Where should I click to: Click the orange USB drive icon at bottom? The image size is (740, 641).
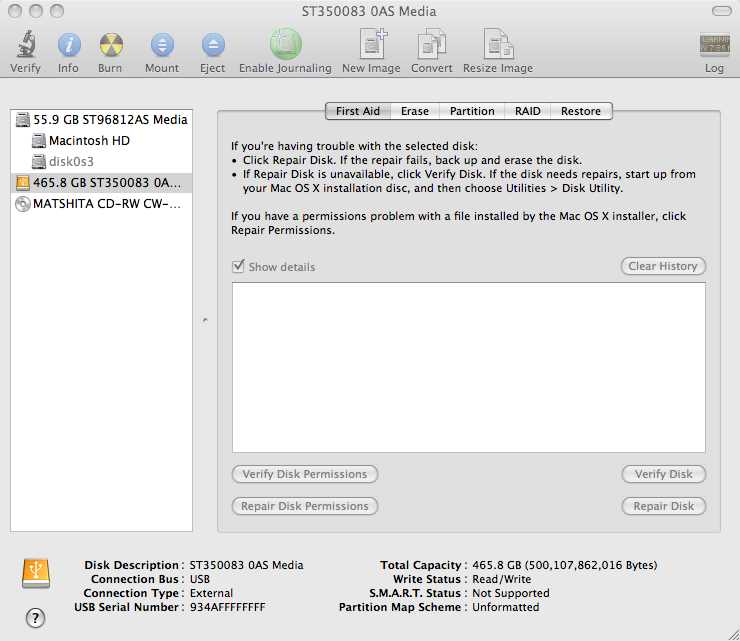pyautogui.click(x=36, y=573)
